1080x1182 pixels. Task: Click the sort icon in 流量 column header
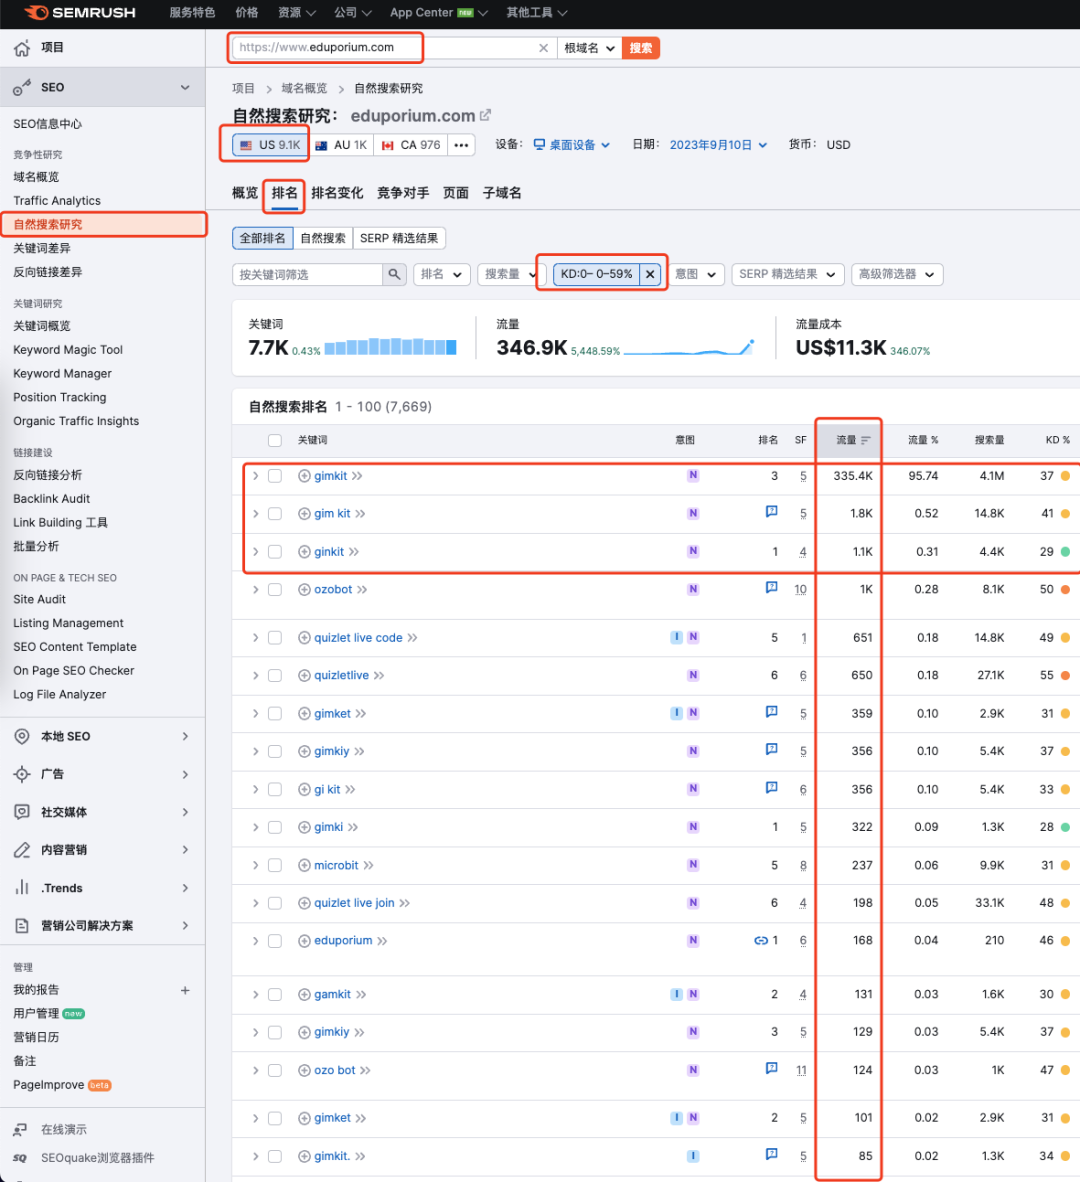tap(866, 440)
